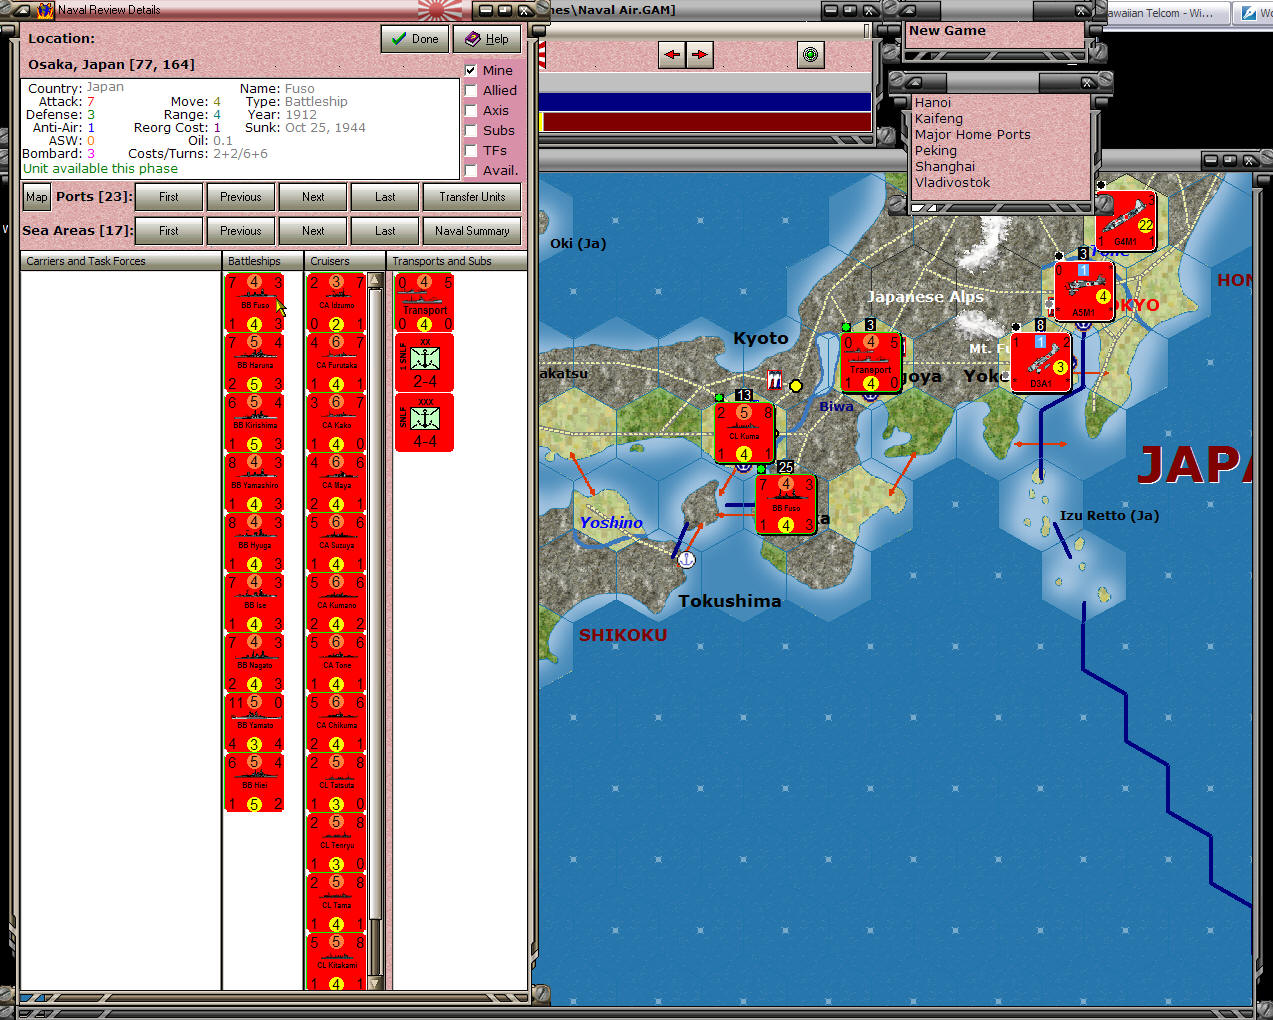The height and width of the screenshot is (1020, 1273).
Task: Select the CA Maya cruiser counter
Action: point(336,482)
